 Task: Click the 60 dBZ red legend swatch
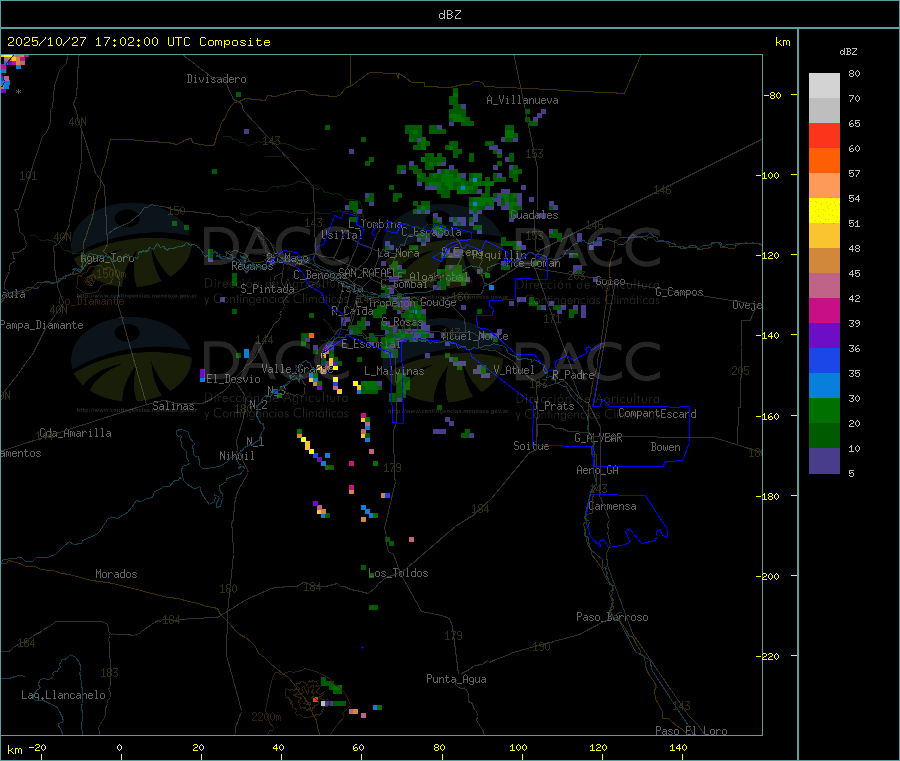click(824, 135)
